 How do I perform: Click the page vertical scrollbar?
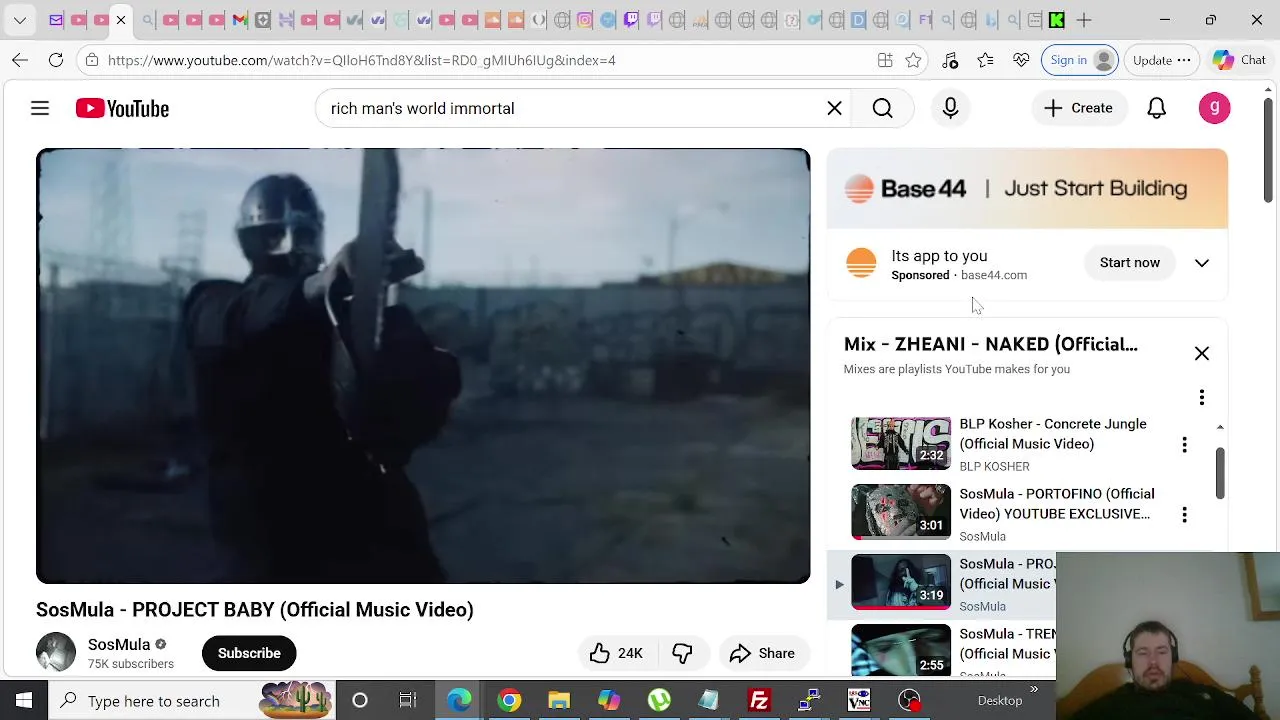(1268, 150)
